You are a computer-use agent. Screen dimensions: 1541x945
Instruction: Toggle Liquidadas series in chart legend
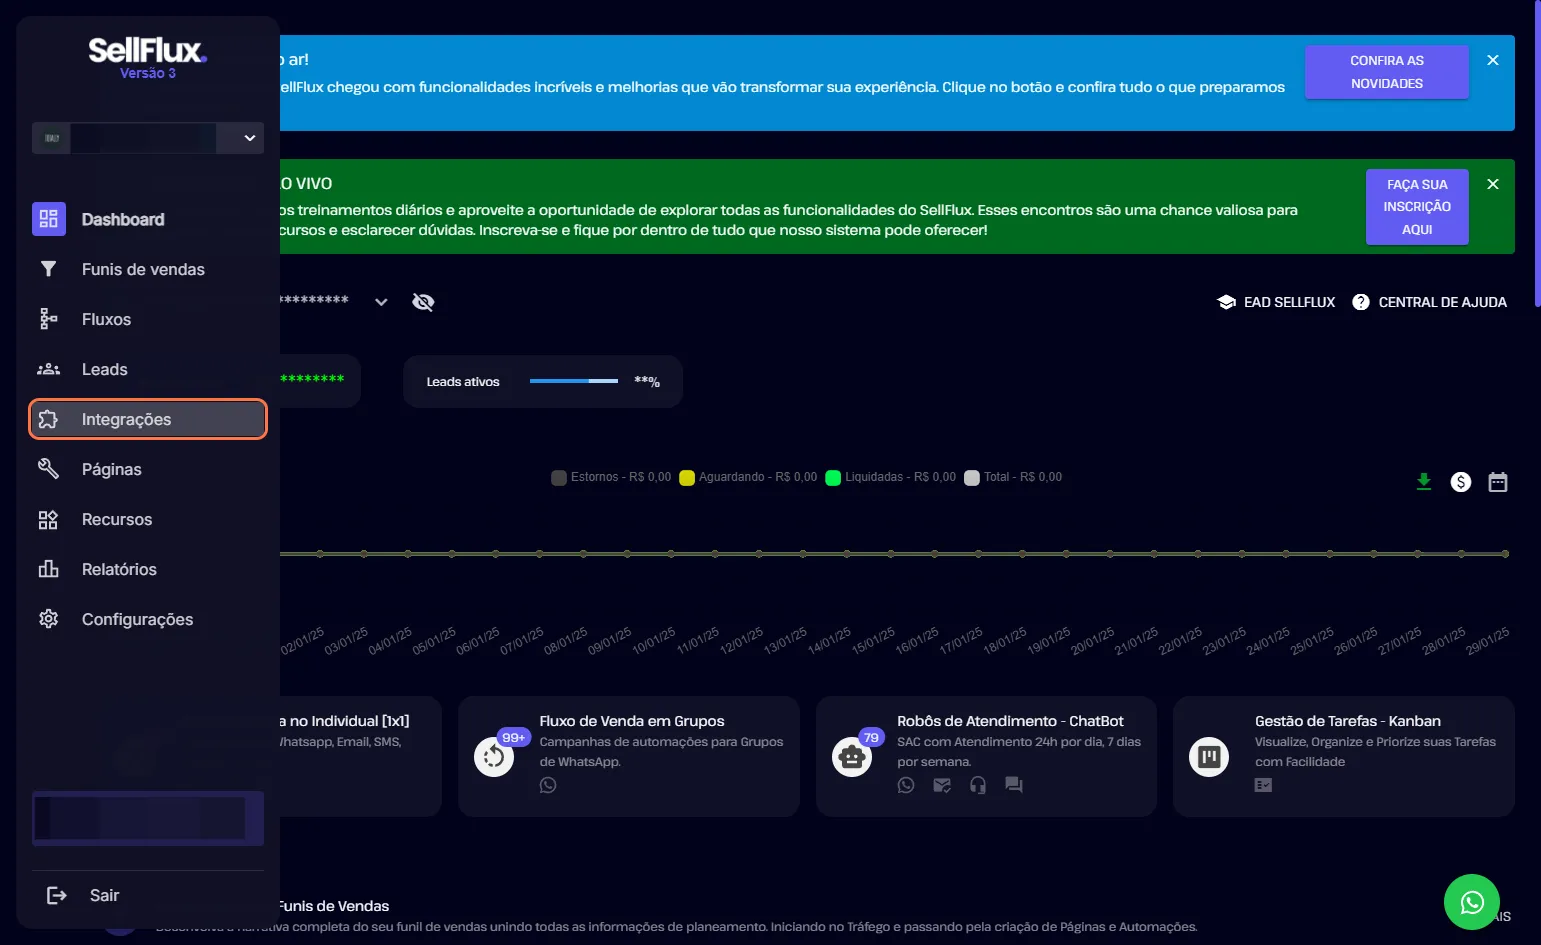pyautogui.click(x=890, y=477)
